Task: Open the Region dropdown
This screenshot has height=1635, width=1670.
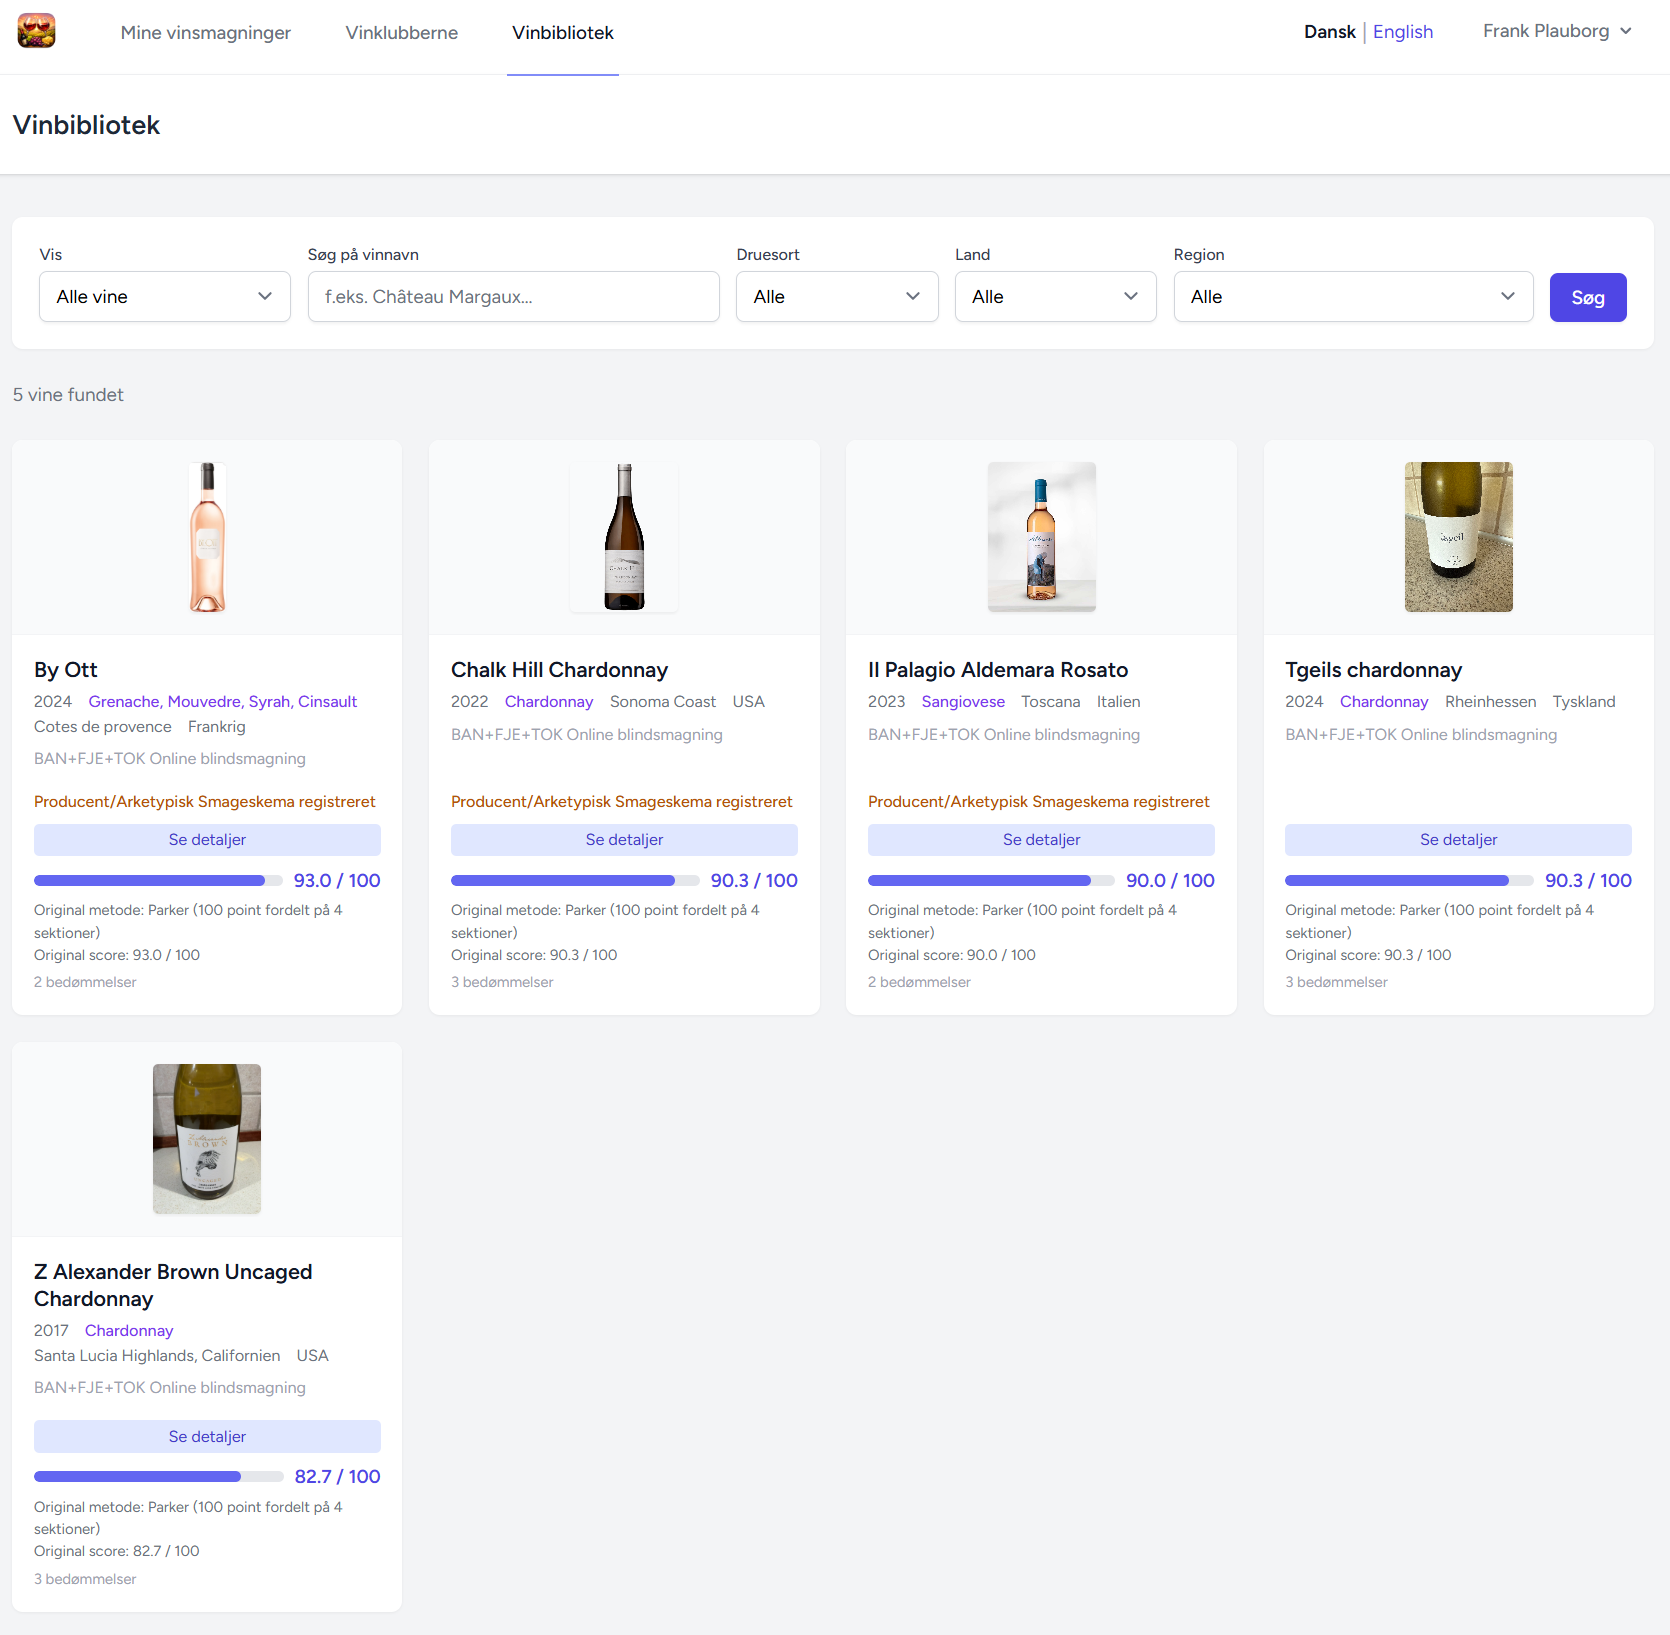Action: point(1354,297)
